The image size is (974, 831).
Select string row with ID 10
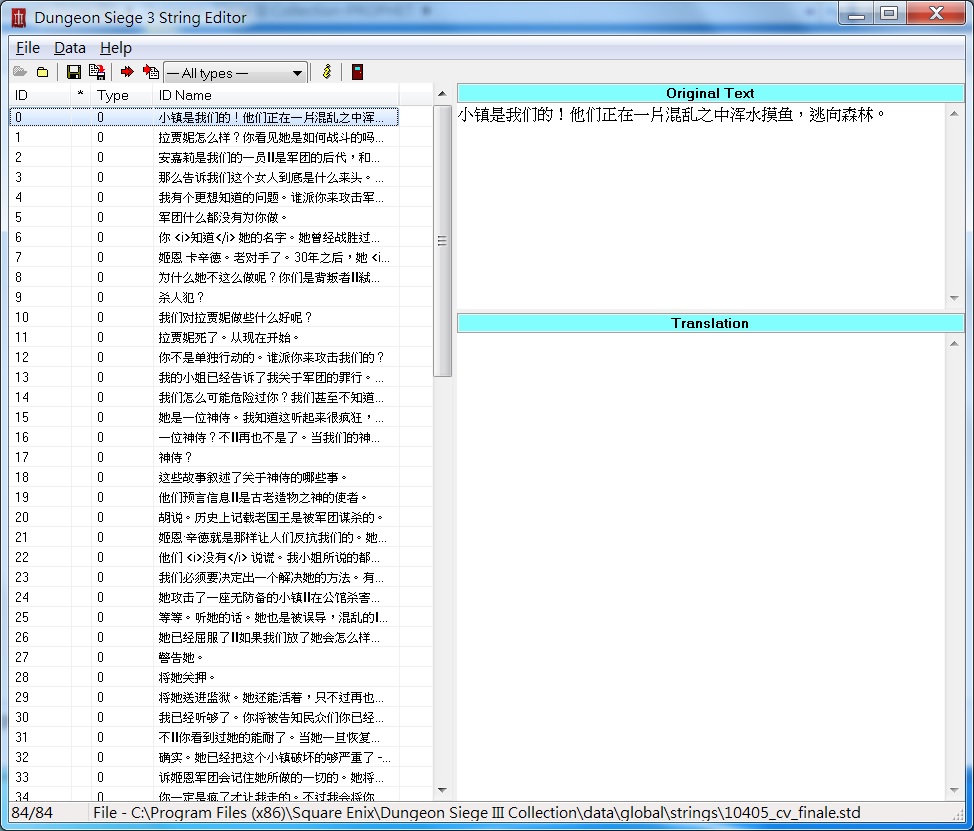pyautogui.click(x=204, y=317)
